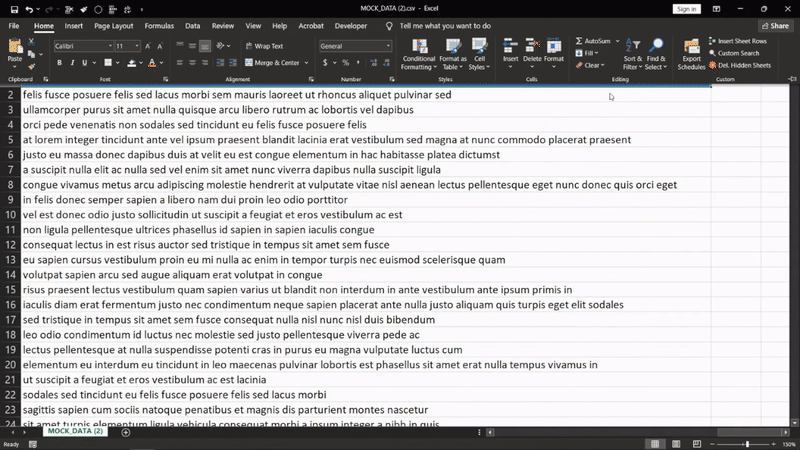Toggle Italic formatting

(73, 63)
